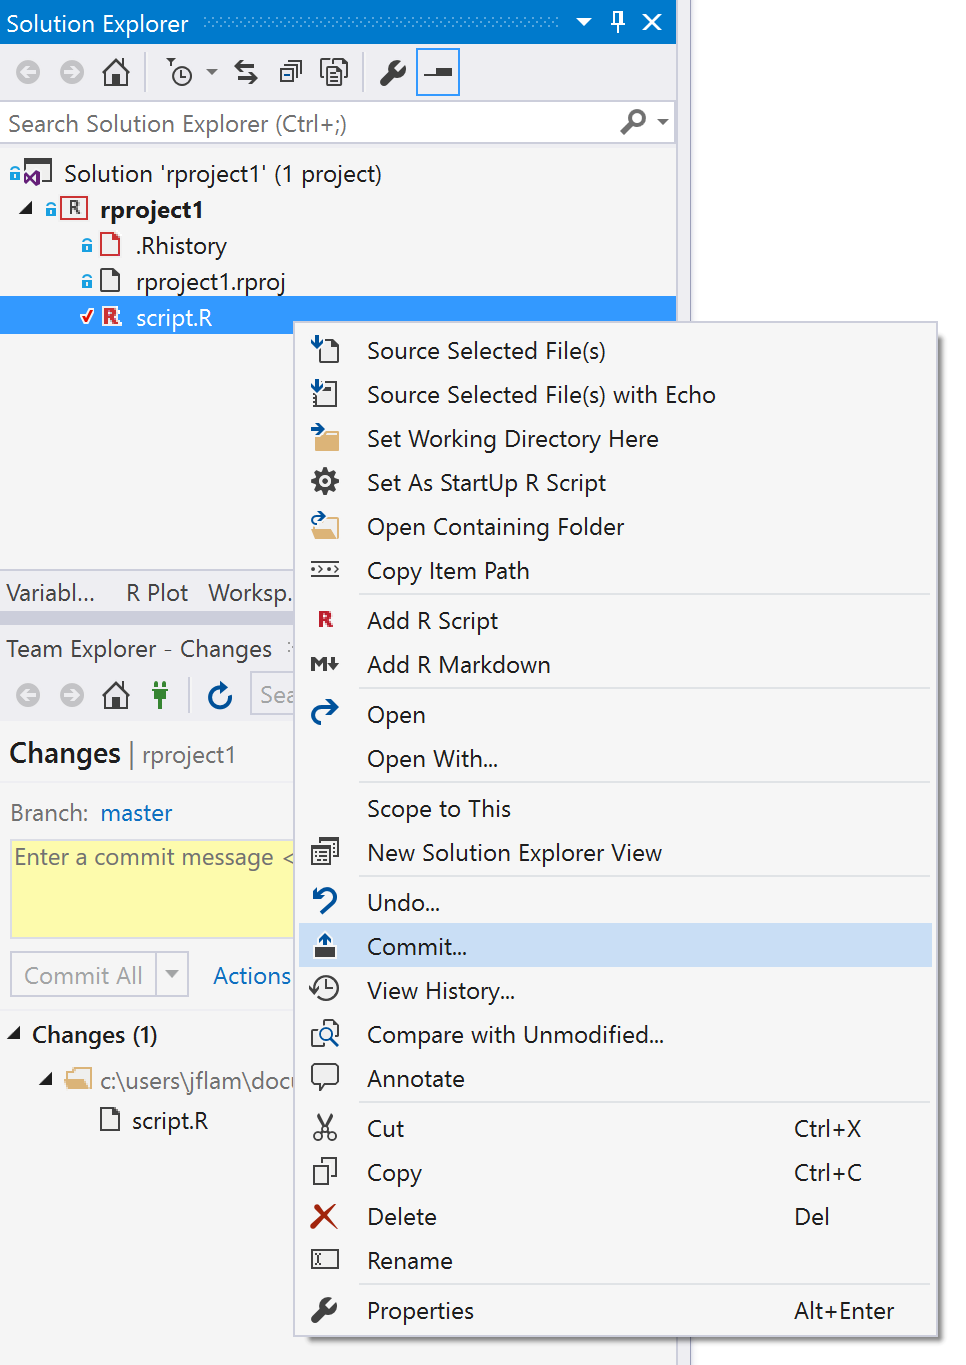Image resolution: width=966 pixels, height=1365 pixels.
Task: Open Solution Explorer window position dropdown
Action: point(584,22)
